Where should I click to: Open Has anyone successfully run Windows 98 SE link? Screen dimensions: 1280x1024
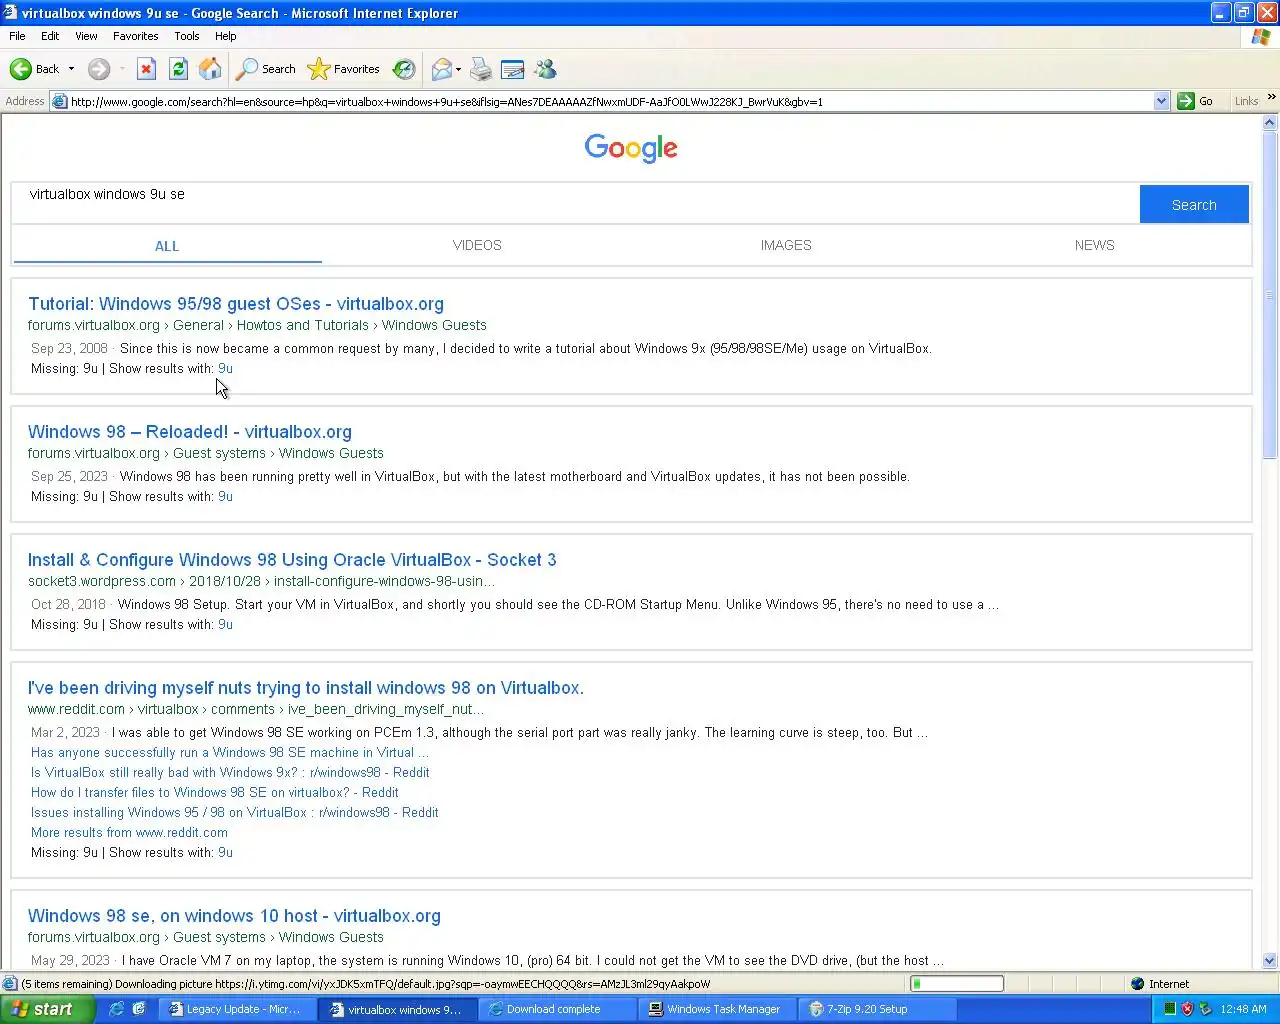pos(229,752)
